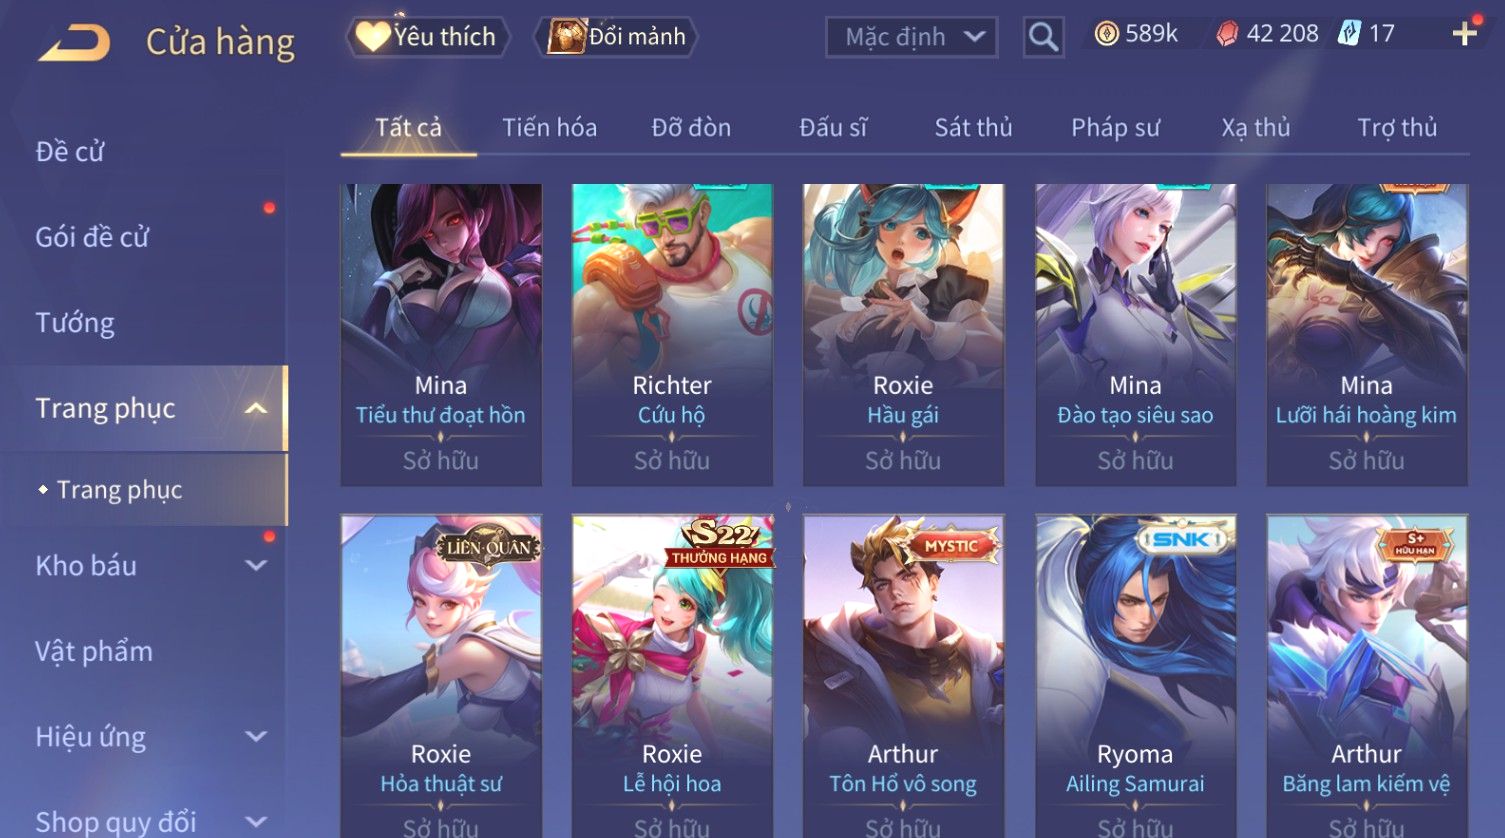Expand the Kho báu sidebar section

coord(256,565)
